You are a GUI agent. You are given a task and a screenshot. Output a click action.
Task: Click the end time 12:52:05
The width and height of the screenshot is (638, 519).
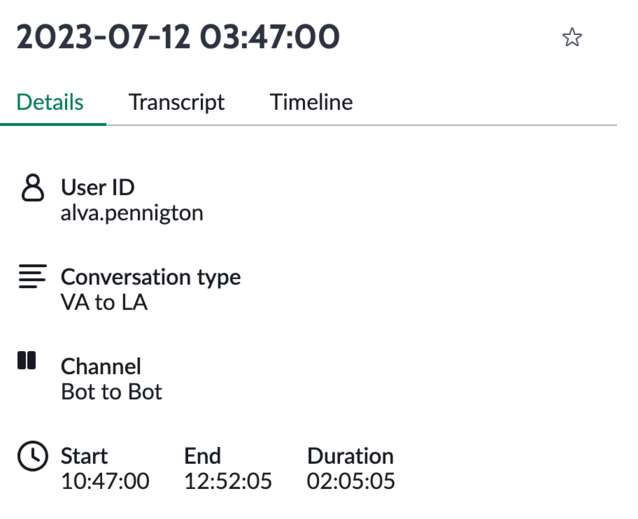coord(228,481)
